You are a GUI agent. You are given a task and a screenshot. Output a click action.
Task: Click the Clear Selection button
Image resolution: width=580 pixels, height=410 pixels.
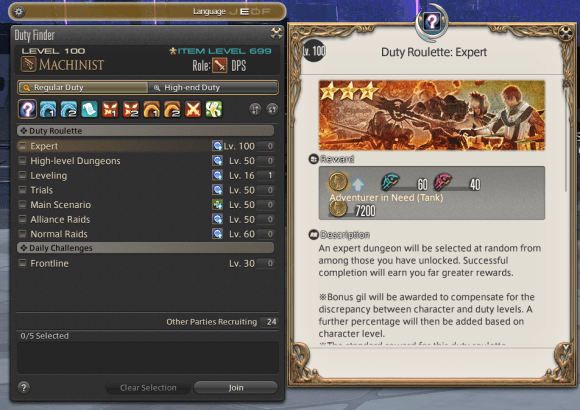[x=148, y=387]
